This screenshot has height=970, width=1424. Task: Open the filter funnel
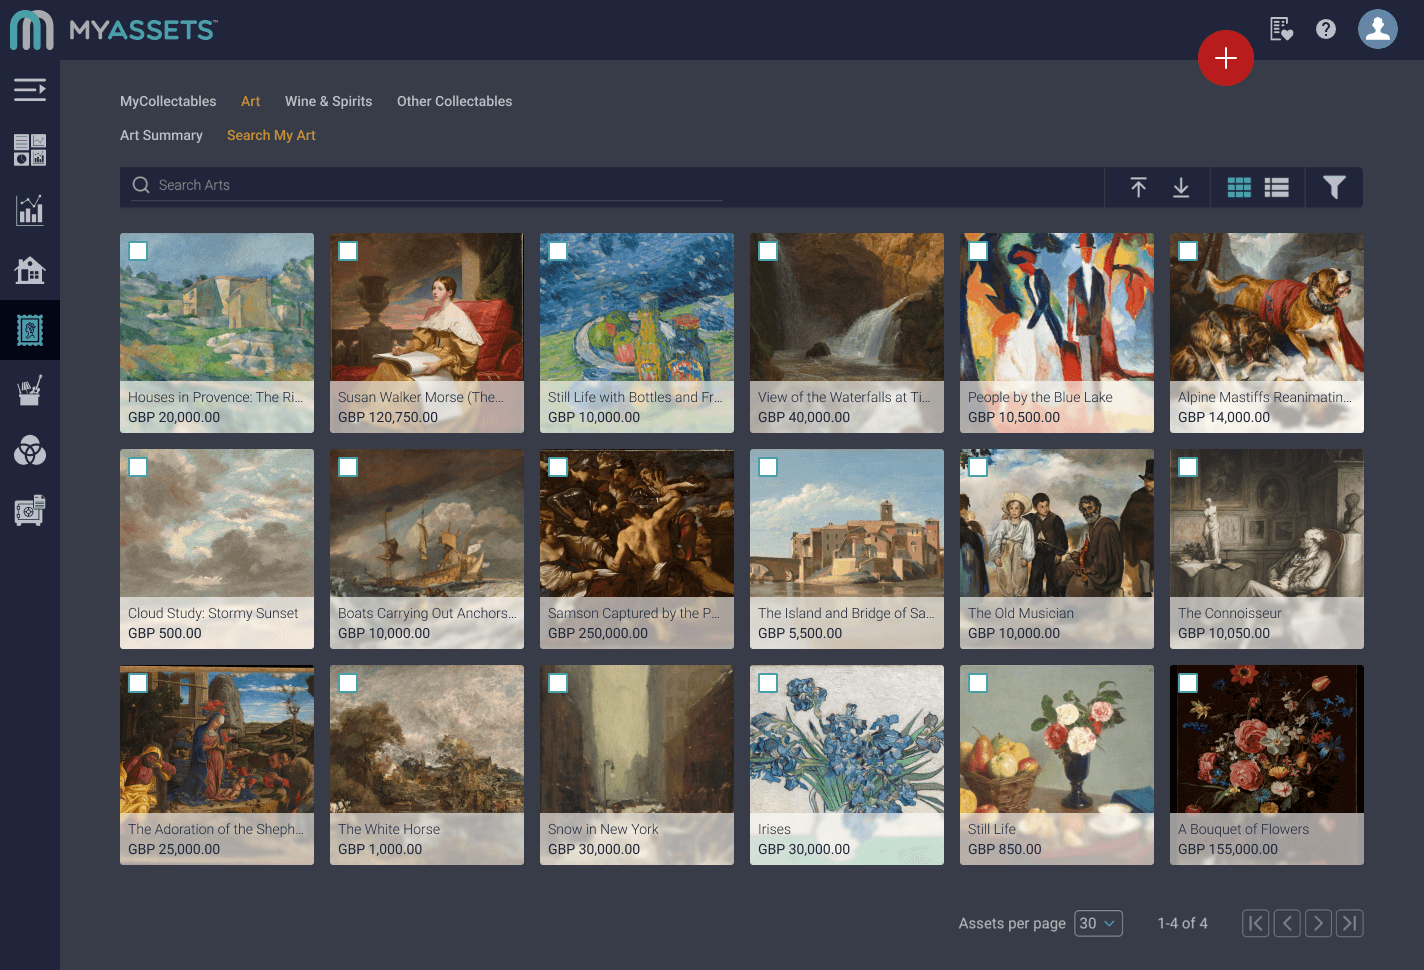(1334, 187)
